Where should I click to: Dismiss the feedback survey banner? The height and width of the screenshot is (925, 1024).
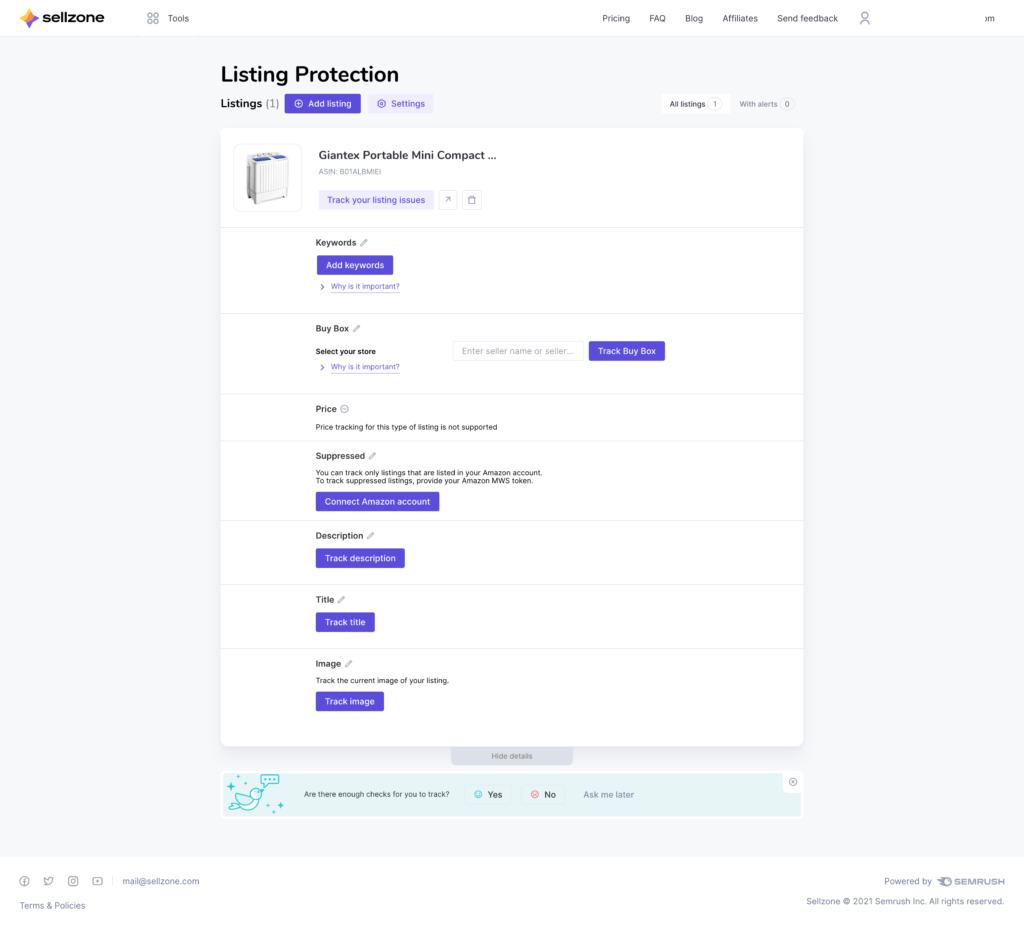[793, 782]
